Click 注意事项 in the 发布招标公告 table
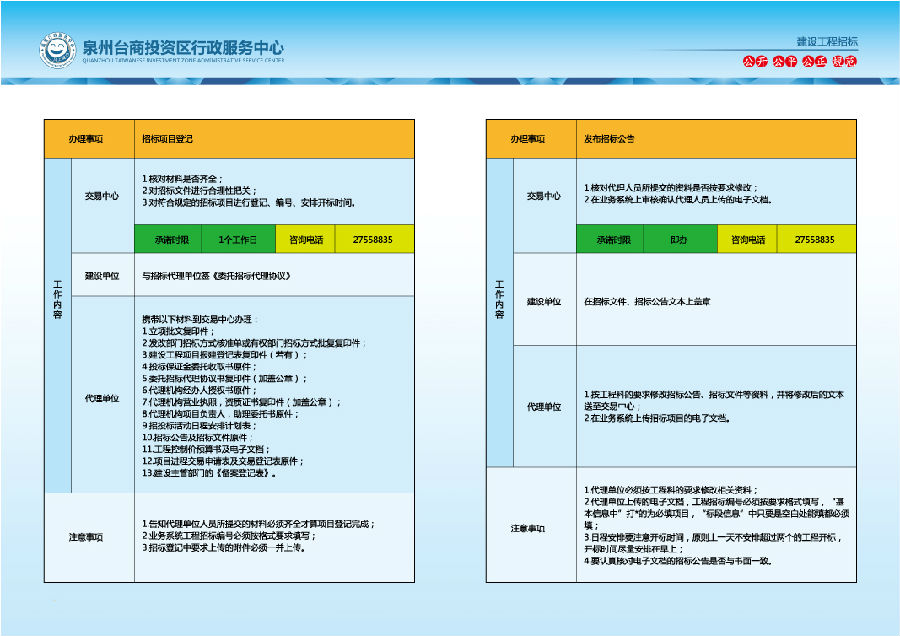 click(x=528, y=528)
